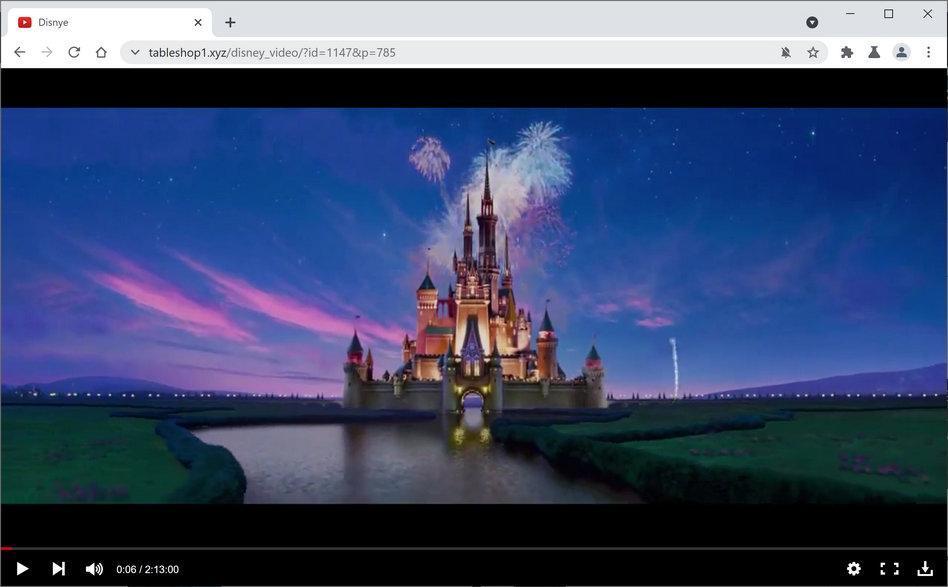
Task: Open video settings gear
Action: pyautogui.click(x=854, y=568)
